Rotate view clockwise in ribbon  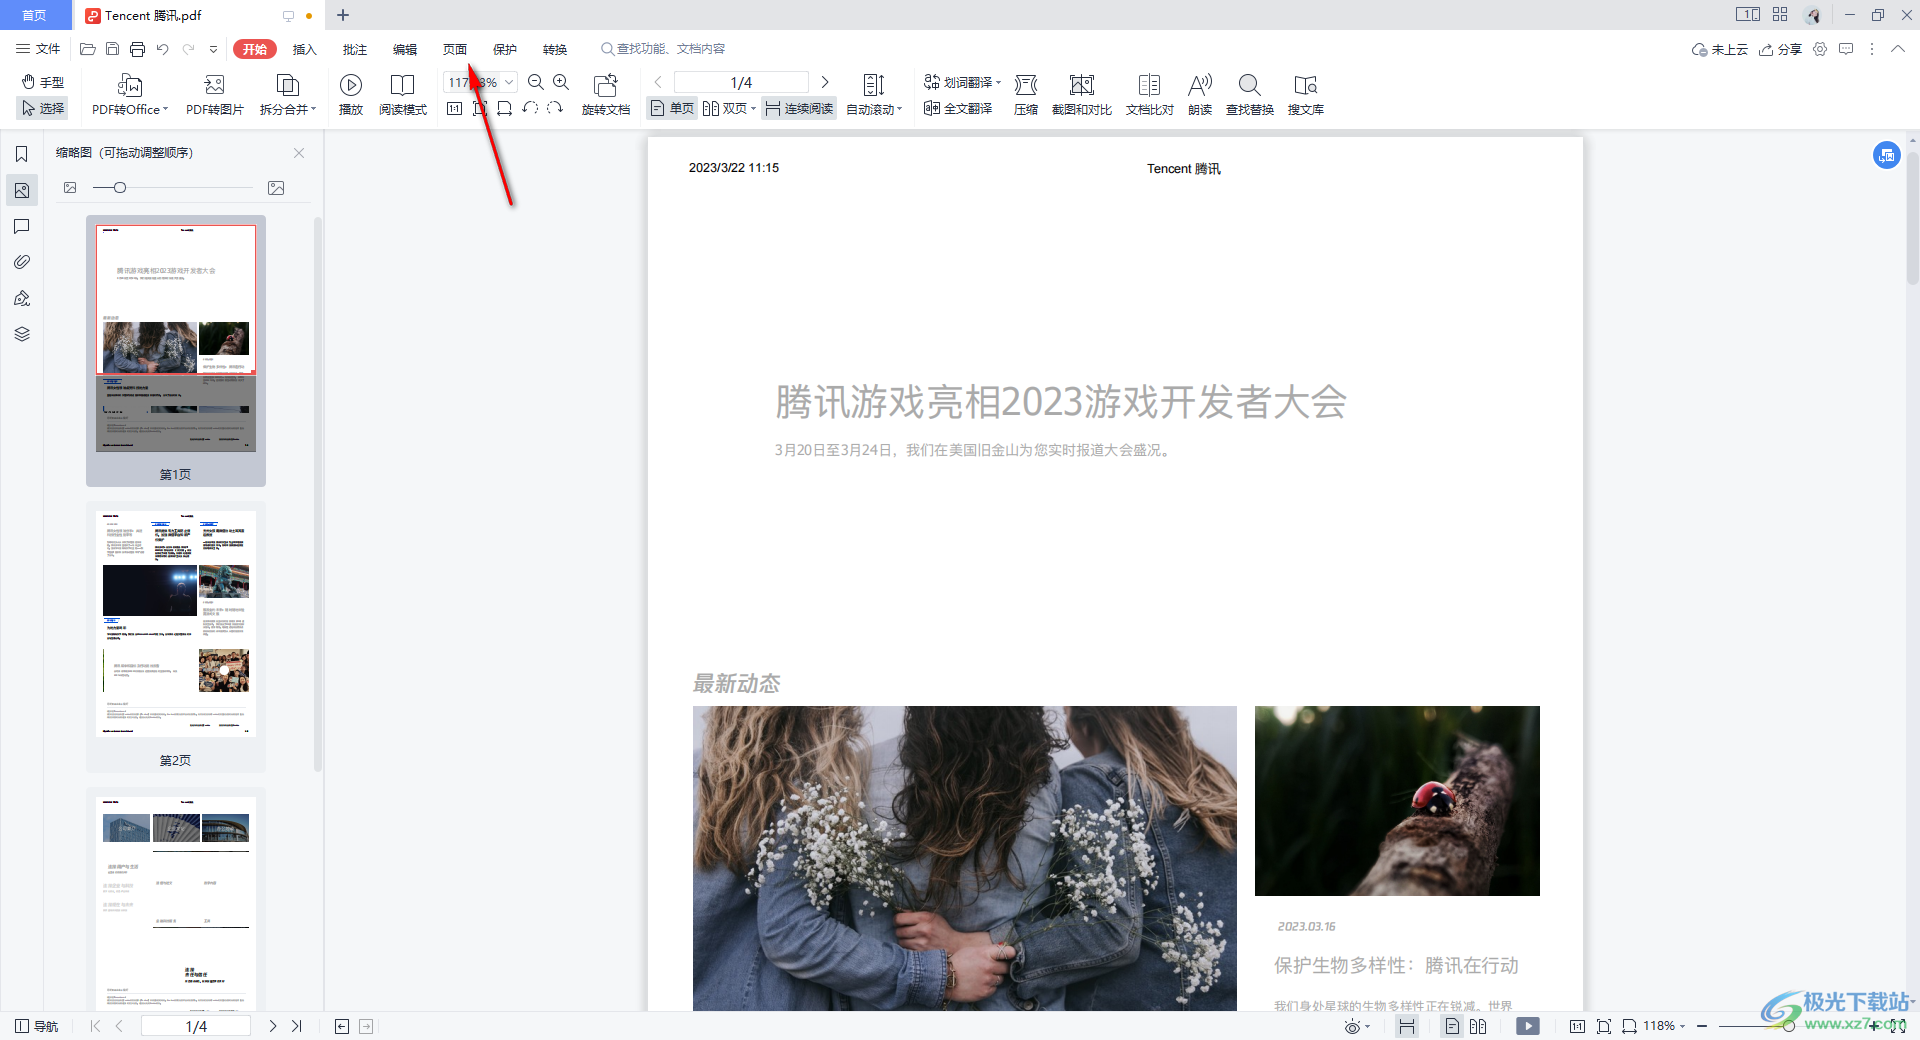click(555, 108)
